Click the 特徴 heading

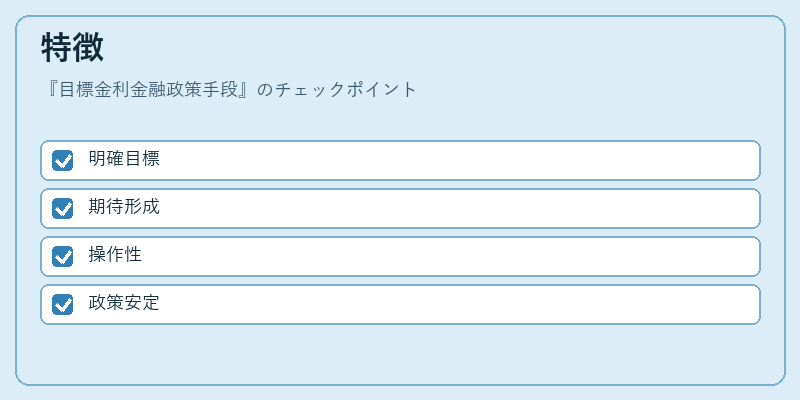coord(72,47)
